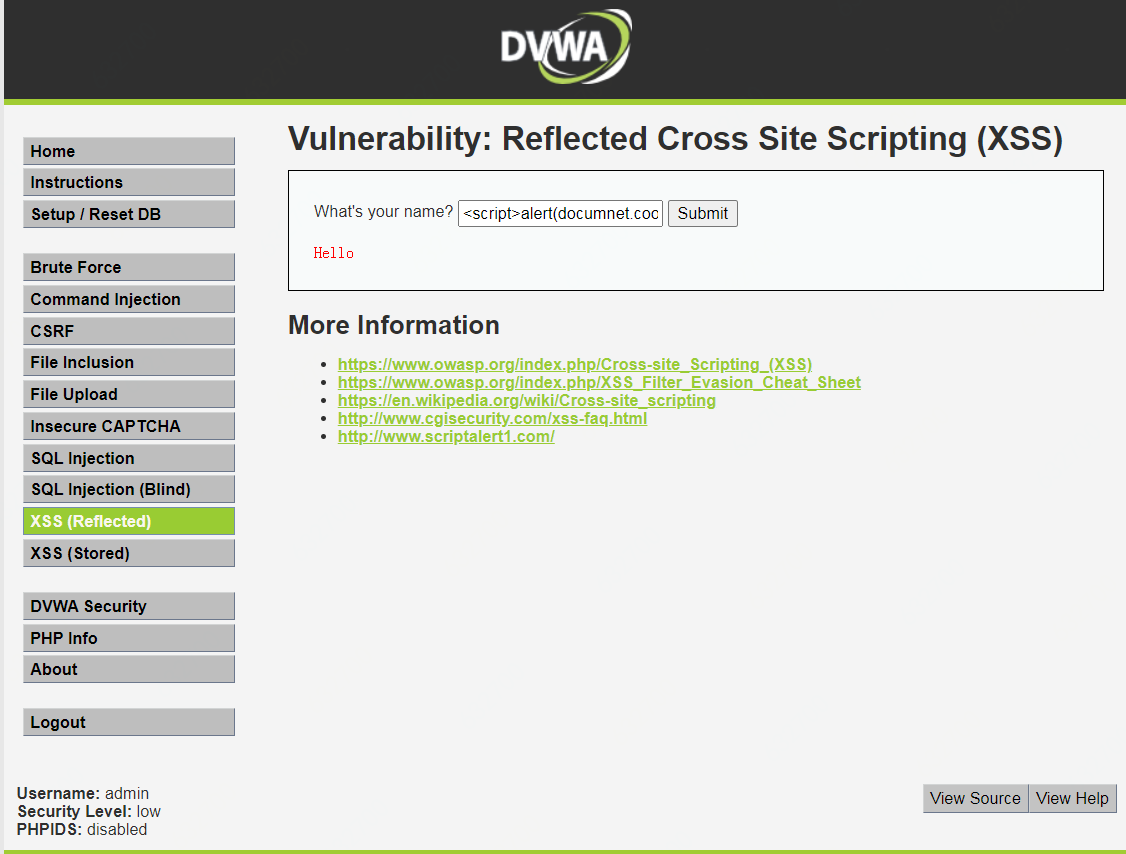Click the "Security Level: low" status text
The width and height of the screenshot is (1126, 854).
(89, 811)
